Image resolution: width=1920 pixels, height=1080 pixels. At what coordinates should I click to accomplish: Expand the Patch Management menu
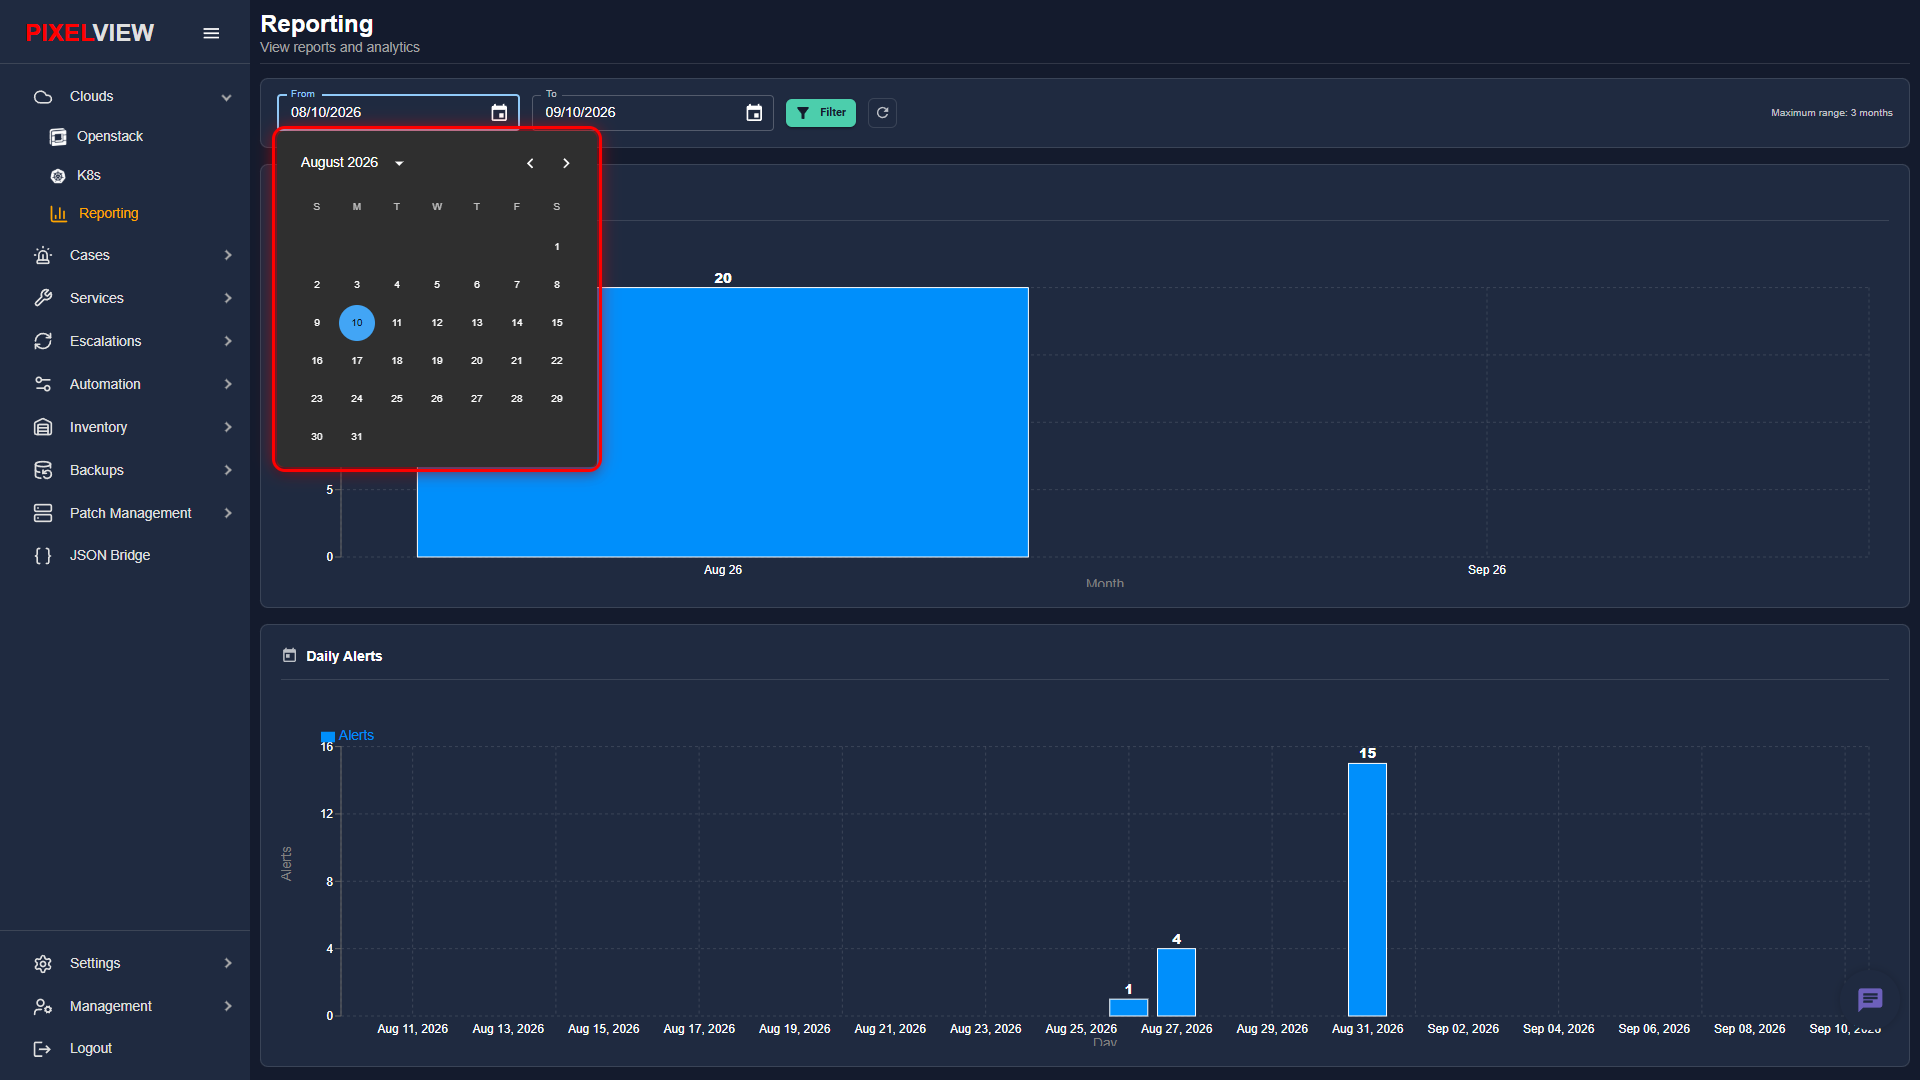pos(228,513)
